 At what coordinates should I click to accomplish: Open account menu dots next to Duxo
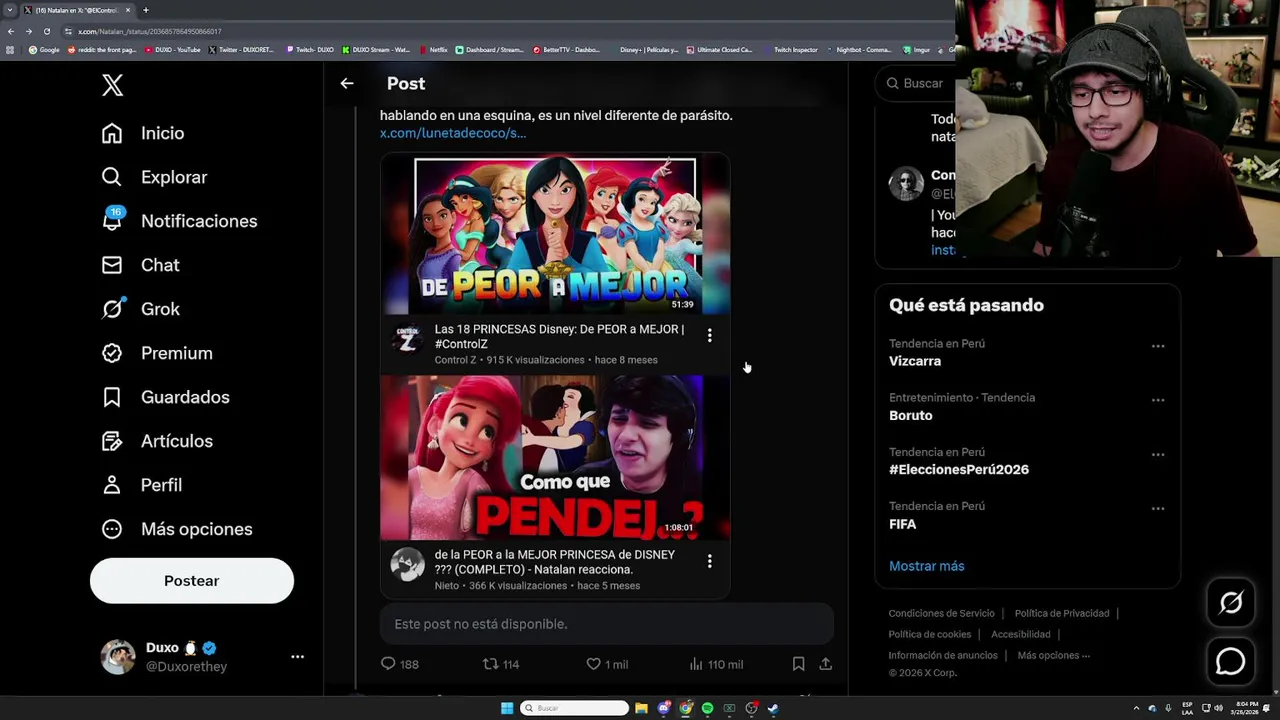297,657
